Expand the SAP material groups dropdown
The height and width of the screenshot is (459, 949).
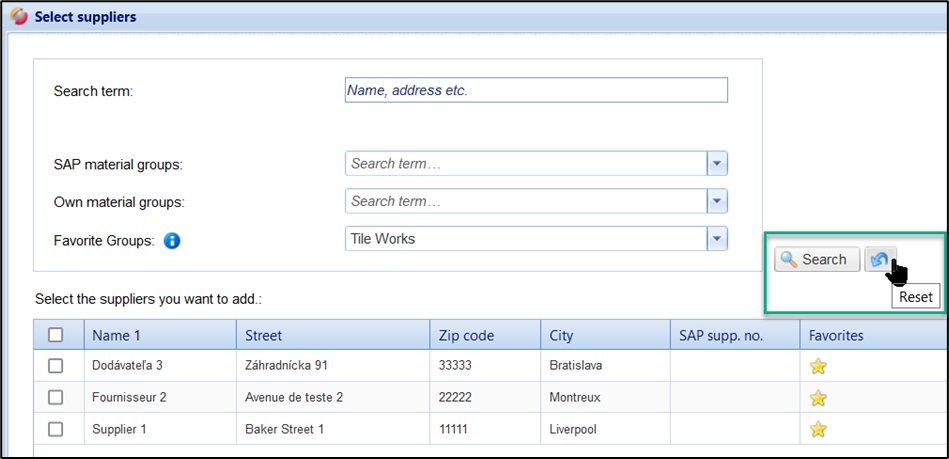pos(717,164)
